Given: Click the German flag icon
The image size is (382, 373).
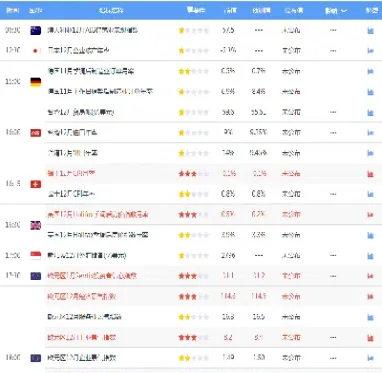Looking at the screenshot, I should click(36, 82).
